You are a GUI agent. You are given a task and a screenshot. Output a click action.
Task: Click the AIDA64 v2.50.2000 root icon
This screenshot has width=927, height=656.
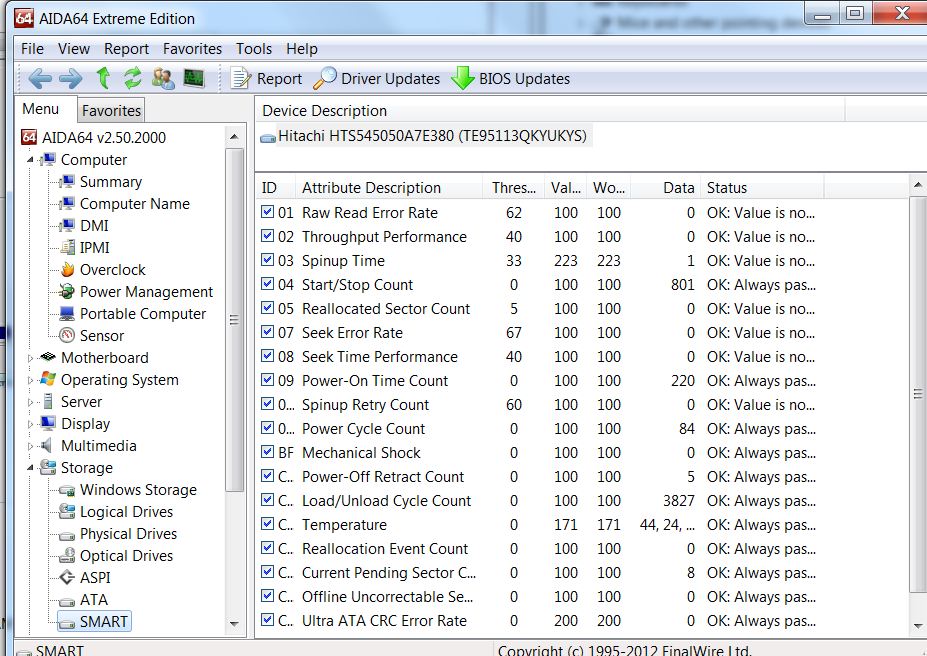coord(29,138)
